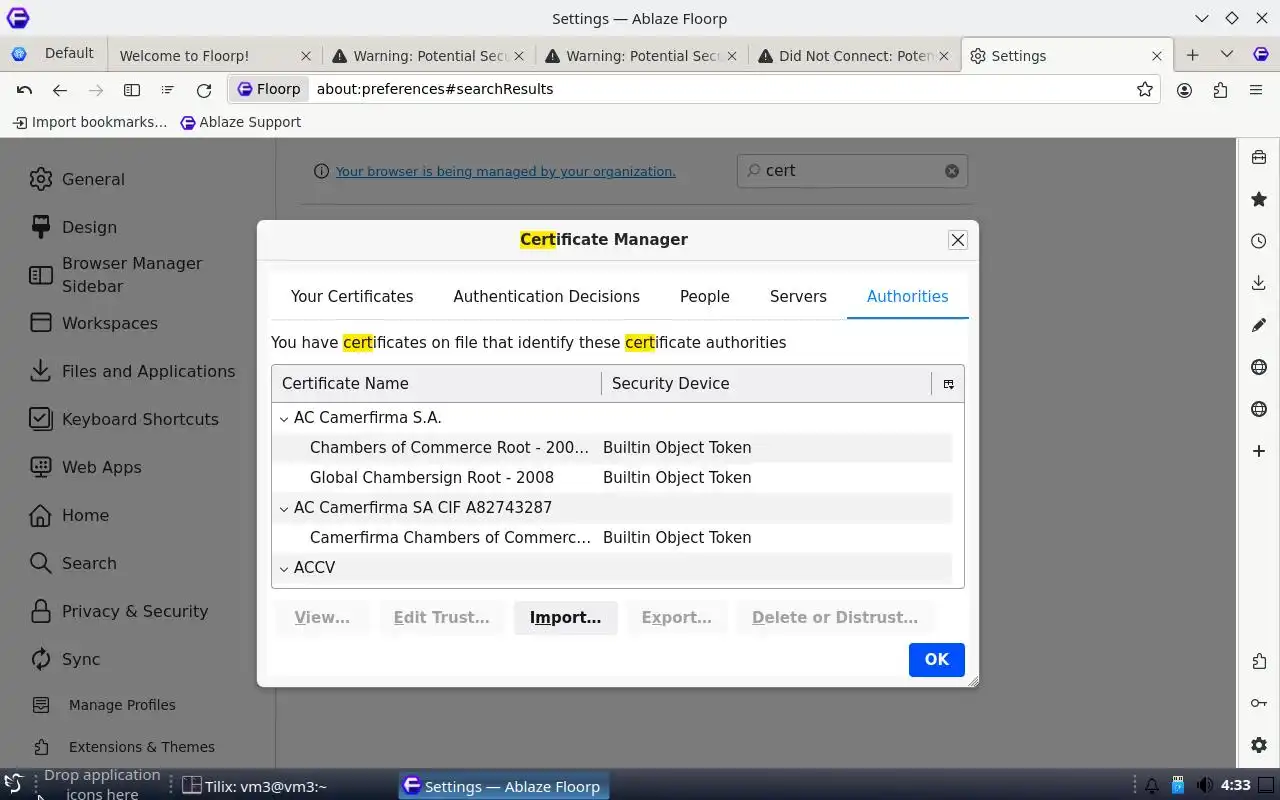Open General settings category

click(93, 180)
